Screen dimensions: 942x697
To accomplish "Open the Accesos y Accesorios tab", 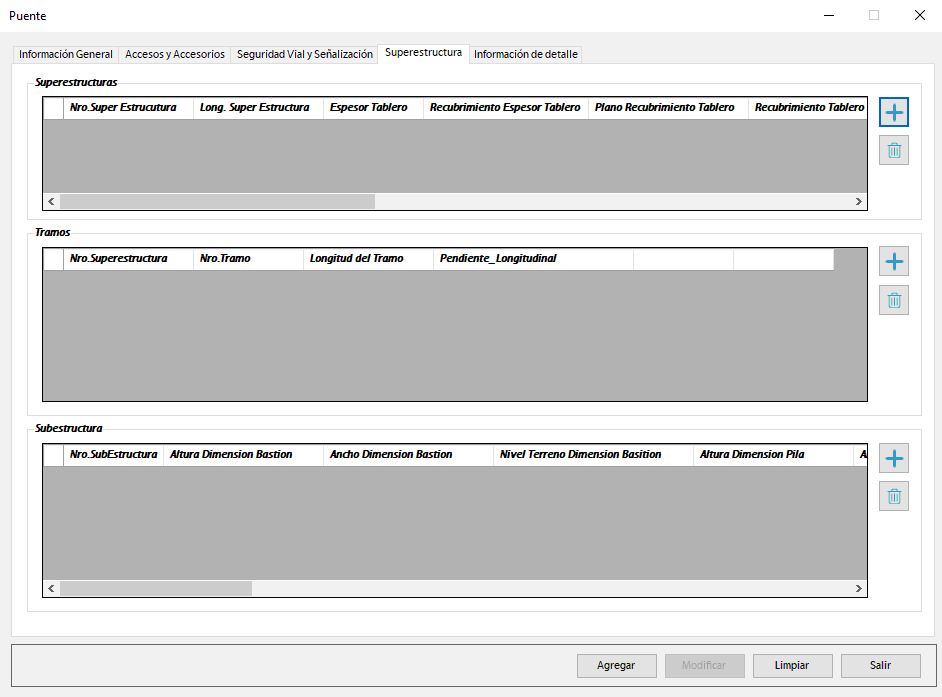I will [x=175, y=54].
